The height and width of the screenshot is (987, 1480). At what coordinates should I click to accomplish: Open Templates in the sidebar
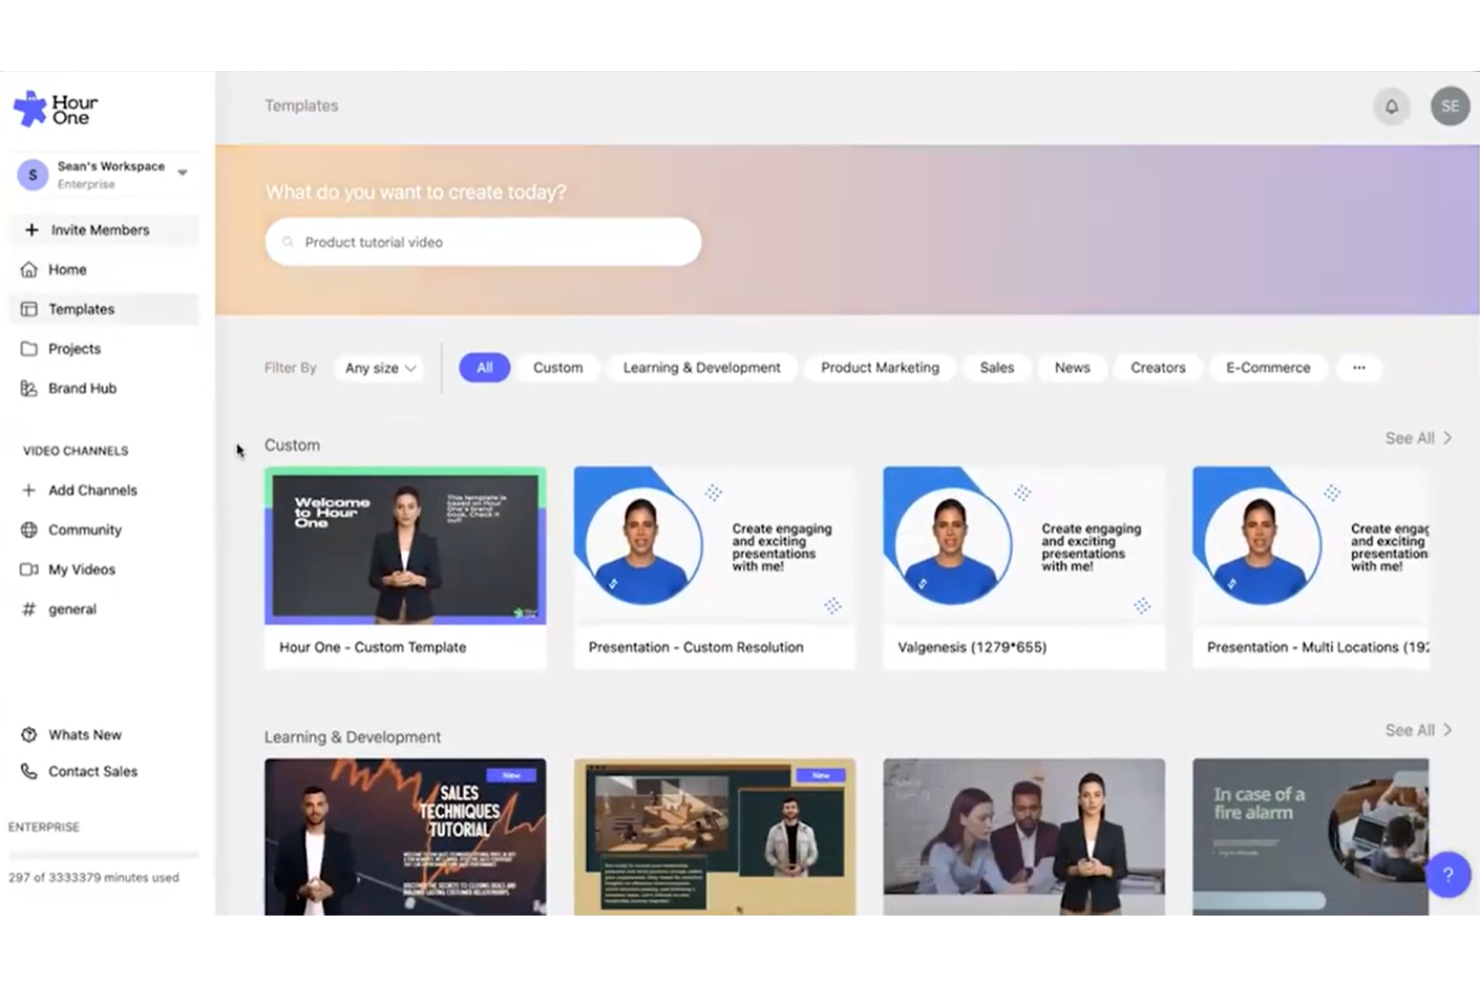105,309
